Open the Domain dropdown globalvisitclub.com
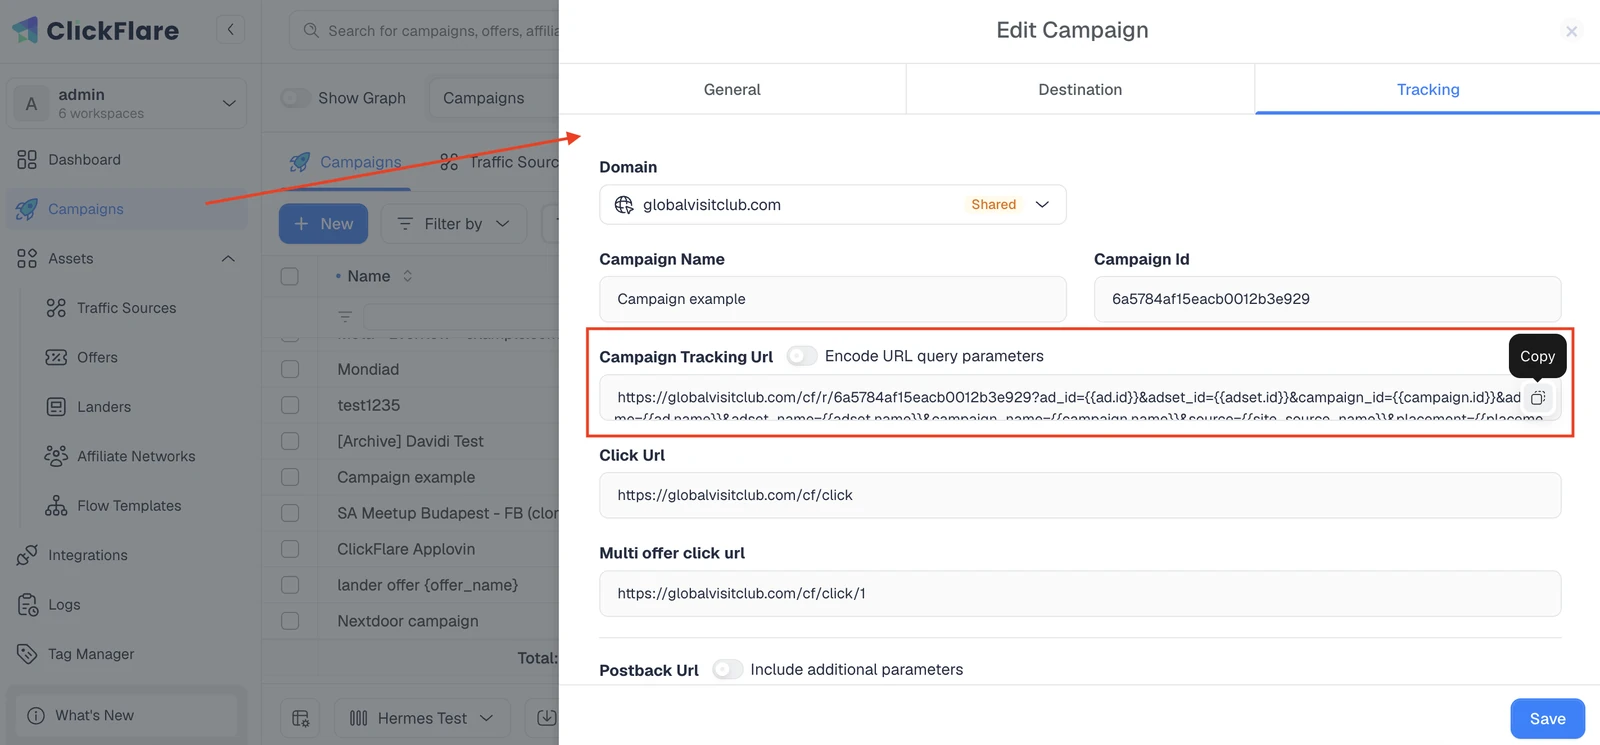Image resolution: width=1600 pixels, height=745 pixels. coord(832,205)
